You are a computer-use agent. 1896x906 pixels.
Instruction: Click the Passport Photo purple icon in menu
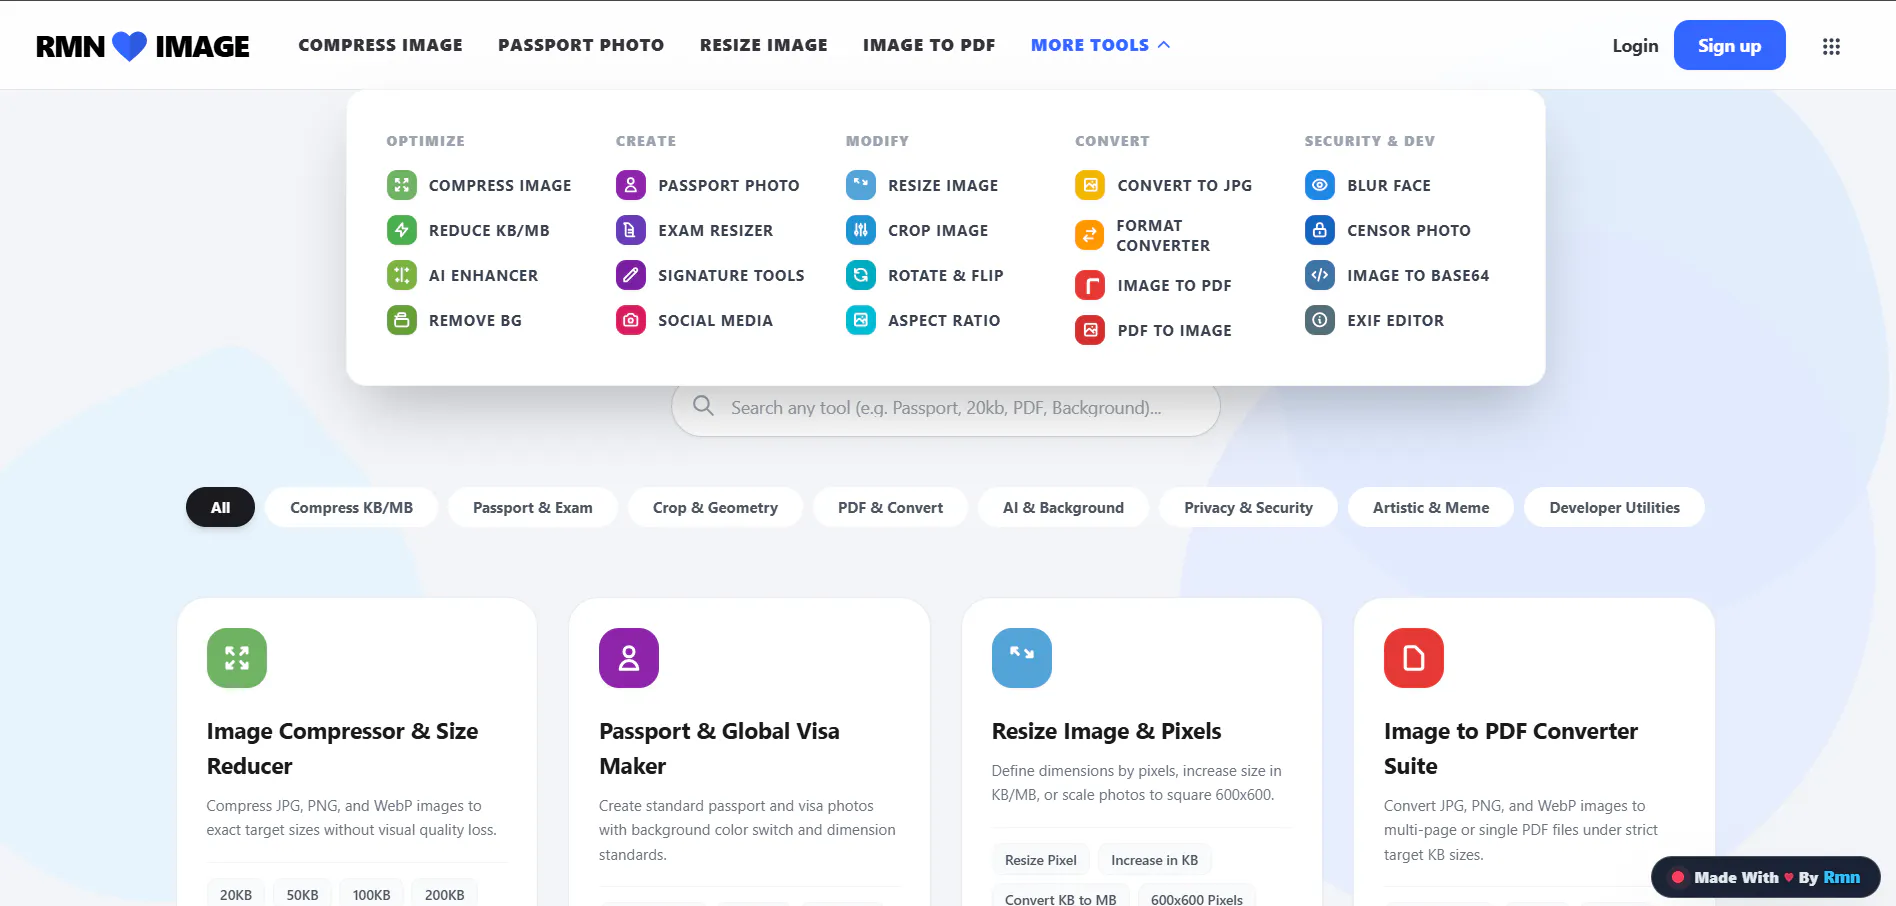point(631,185)
